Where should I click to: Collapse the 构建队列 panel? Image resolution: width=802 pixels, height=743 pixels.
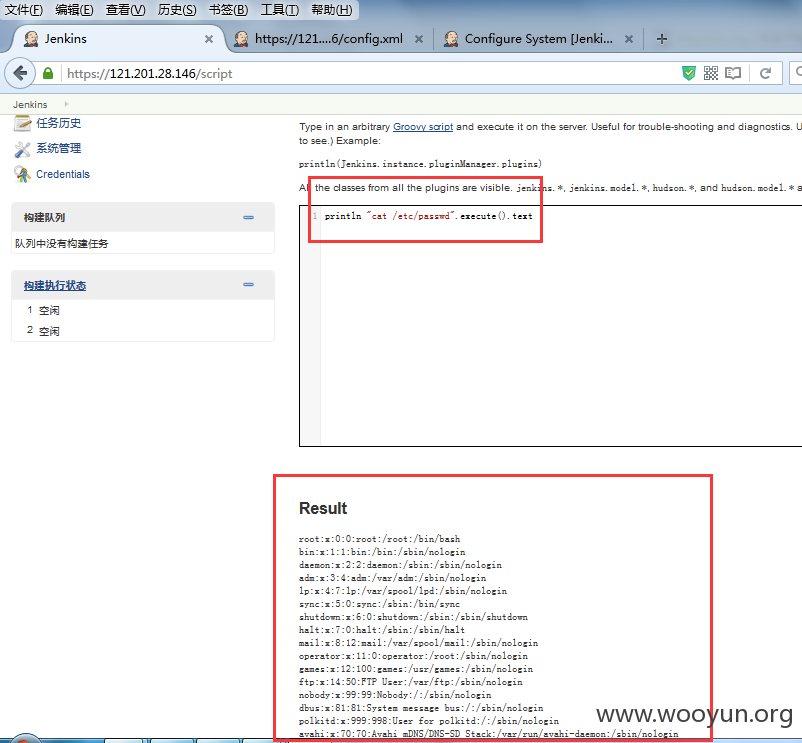[249, 217]
